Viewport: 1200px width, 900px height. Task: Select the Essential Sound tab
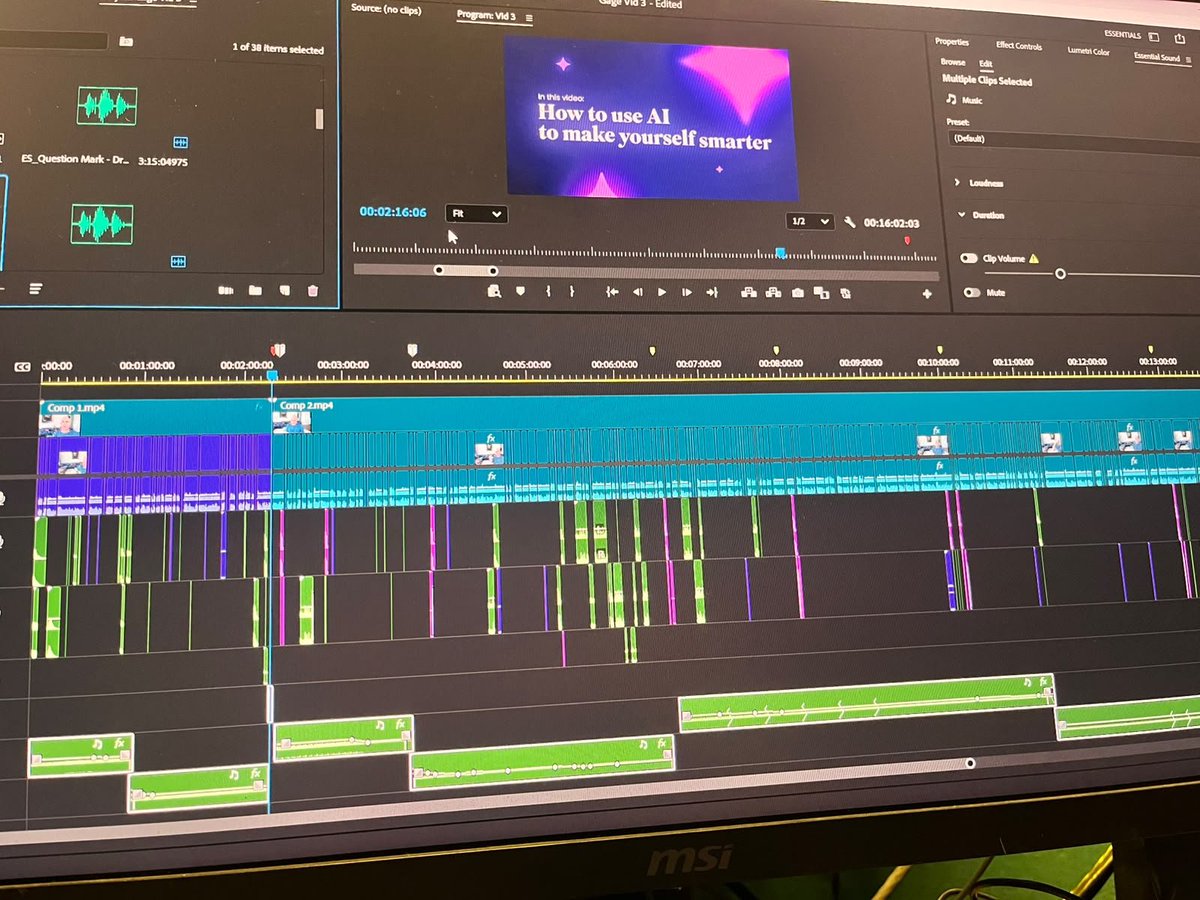1157,57
